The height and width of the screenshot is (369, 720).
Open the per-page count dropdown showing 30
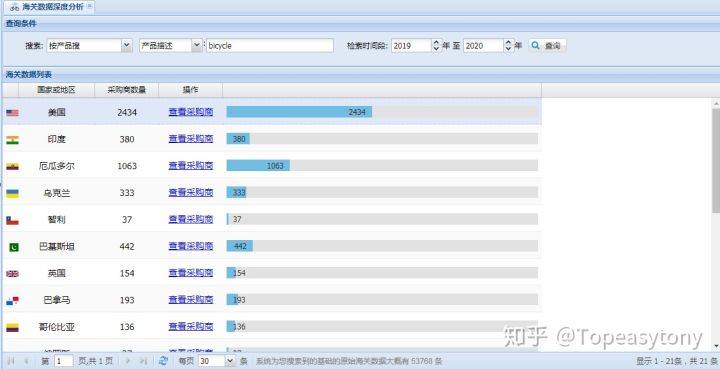click(230, 361)
